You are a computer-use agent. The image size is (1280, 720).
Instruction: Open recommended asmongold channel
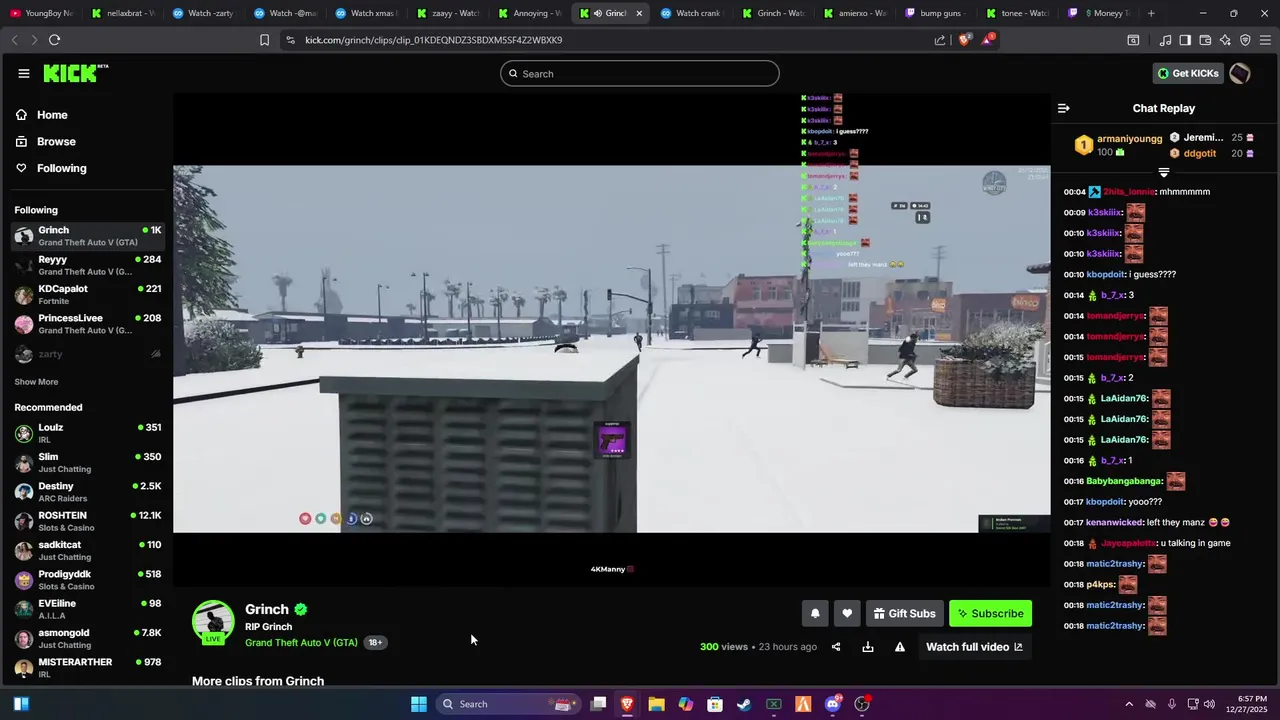pyautogui.click(x=87, y=639)
